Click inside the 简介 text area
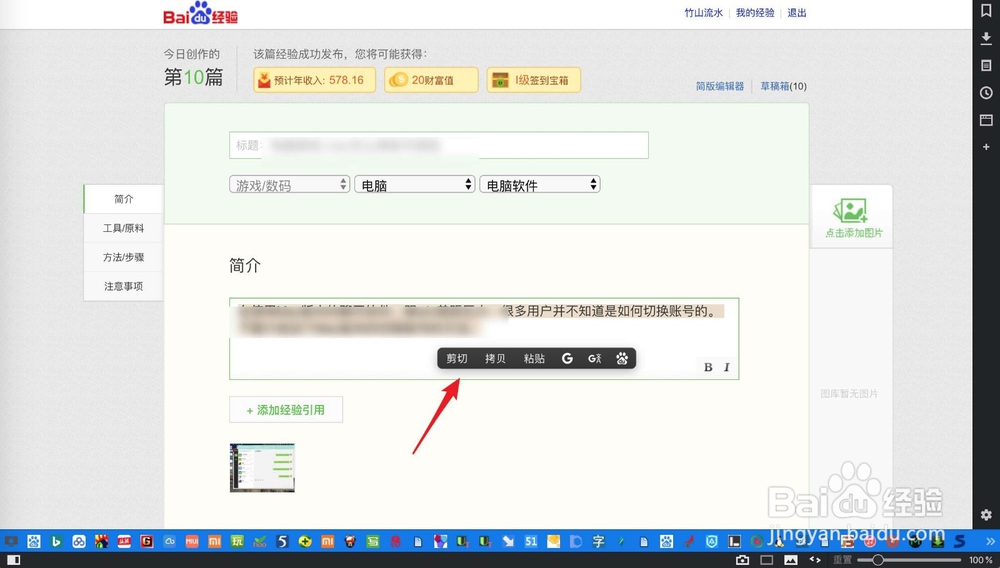1000x568 pixels. 484,339
